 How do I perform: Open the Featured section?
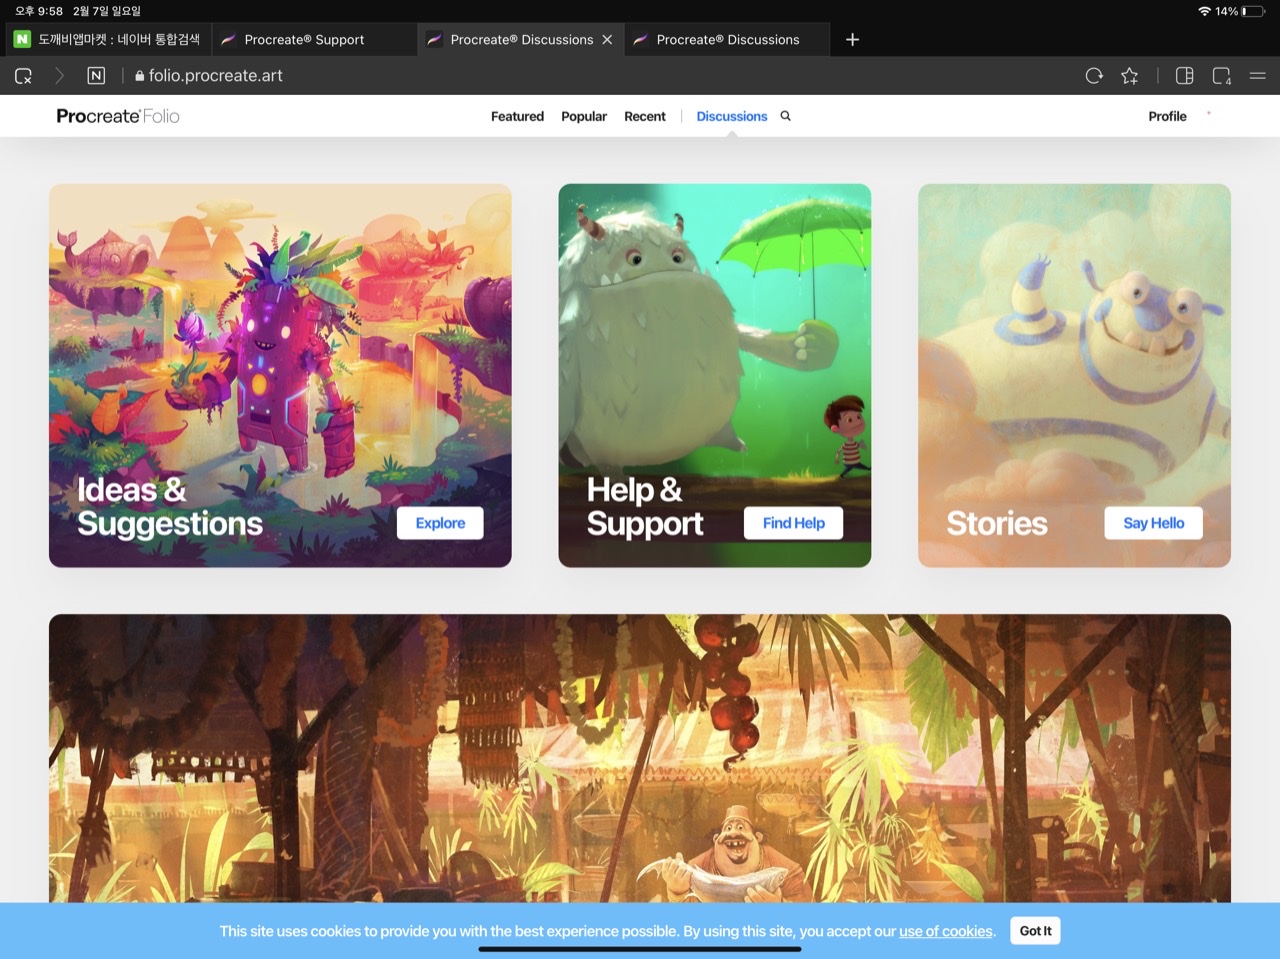click(517, 116)
